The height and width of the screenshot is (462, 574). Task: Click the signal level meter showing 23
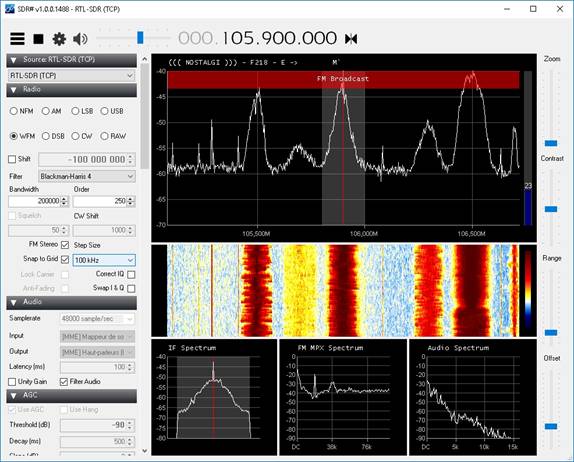coord(528,148)
